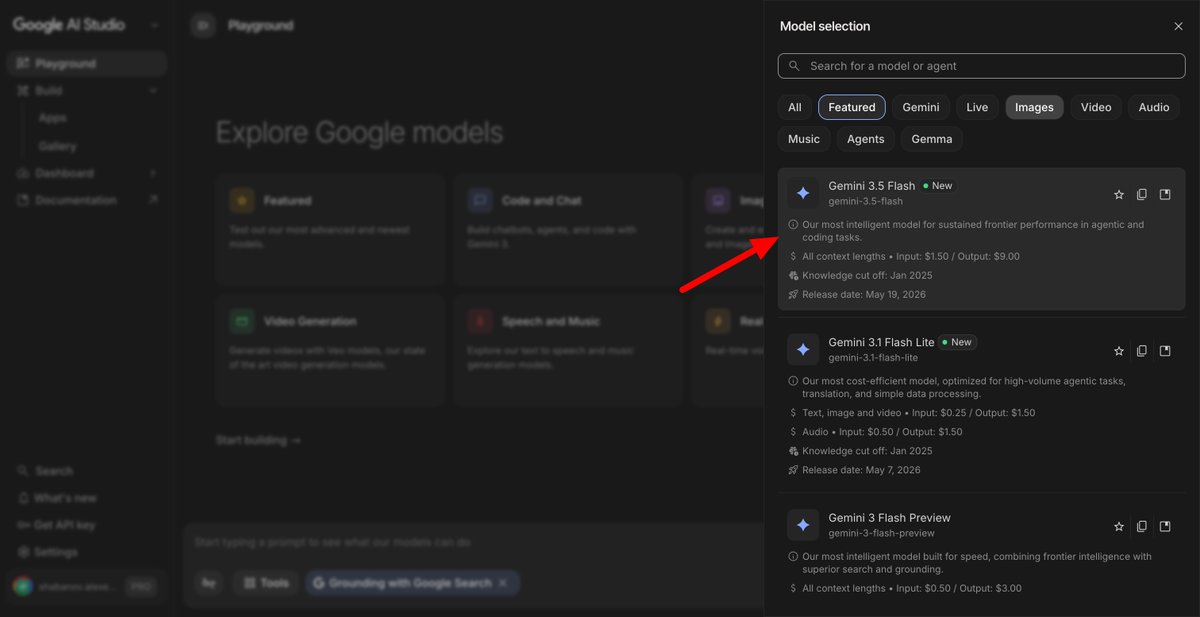This screenshot has width=1200, height=617.
Task: Click the 'Audio • Input: $0.50 / Output: $1.50' line
Action: 882,432
